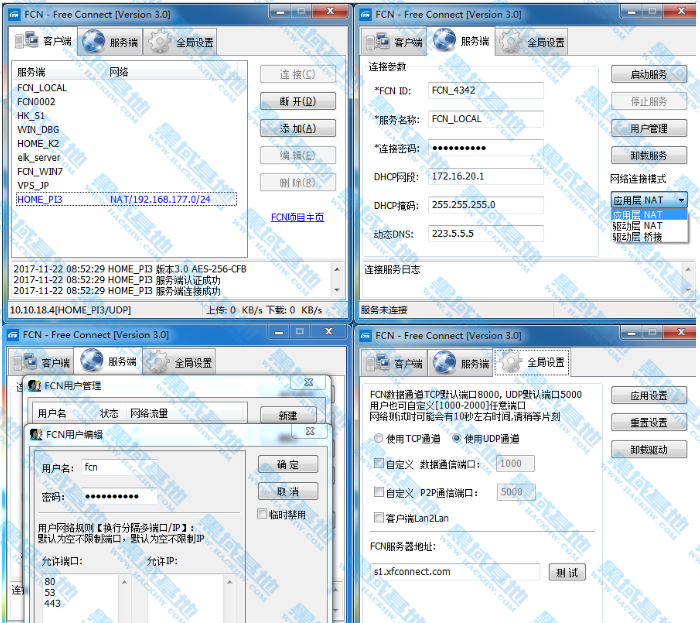
Task: Click the gear icon of 全局设置 tab above the server list
Action: point(160,42)
